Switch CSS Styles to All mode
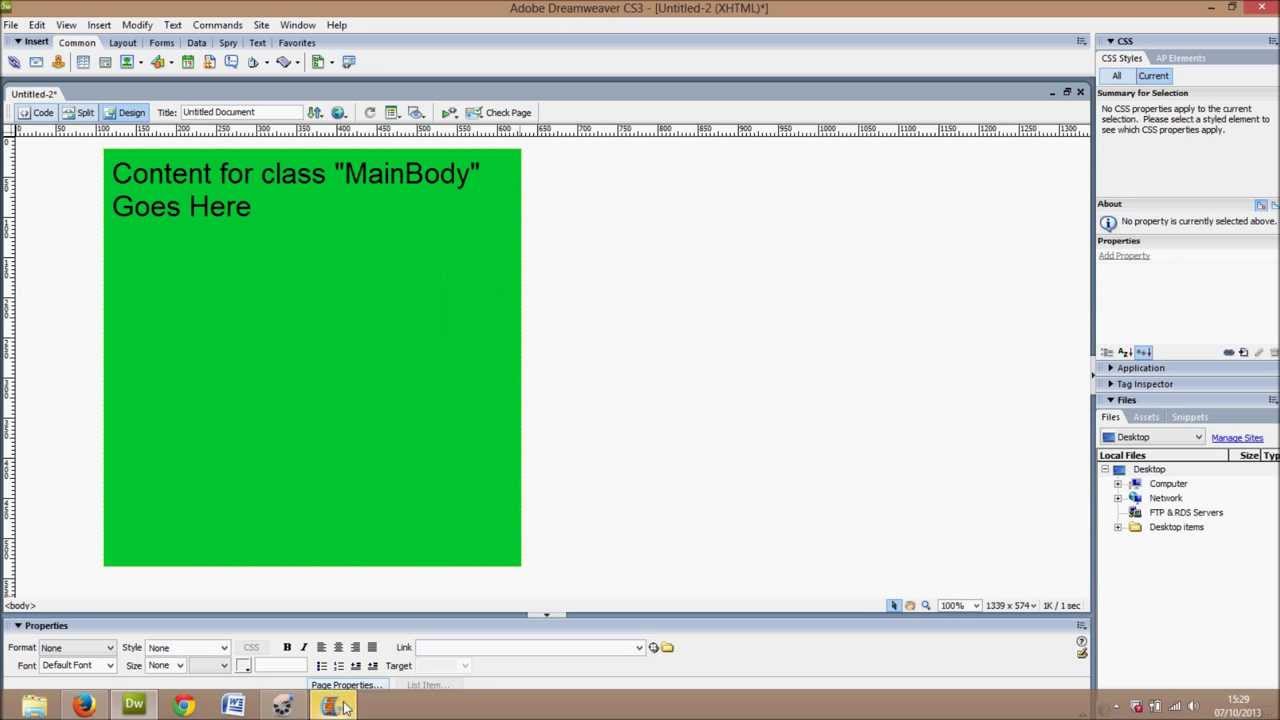1280x720 pixels. [x=1116, y=76]
